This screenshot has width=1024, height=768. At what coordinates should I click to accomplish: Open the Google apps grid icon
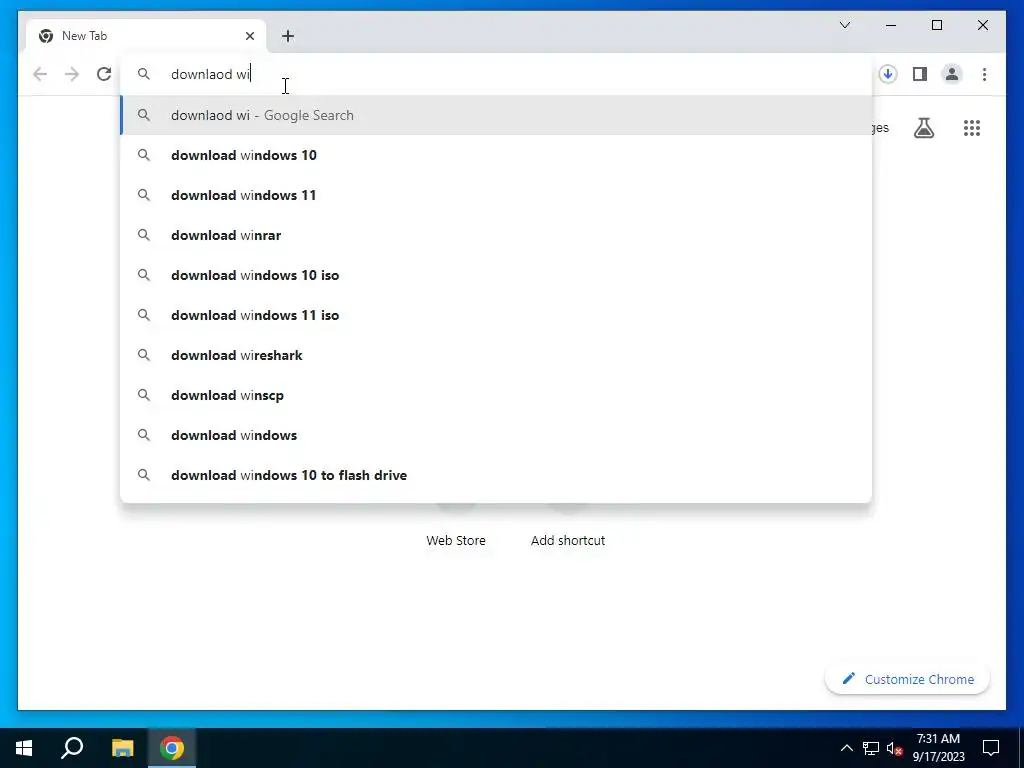pos(972,128)
